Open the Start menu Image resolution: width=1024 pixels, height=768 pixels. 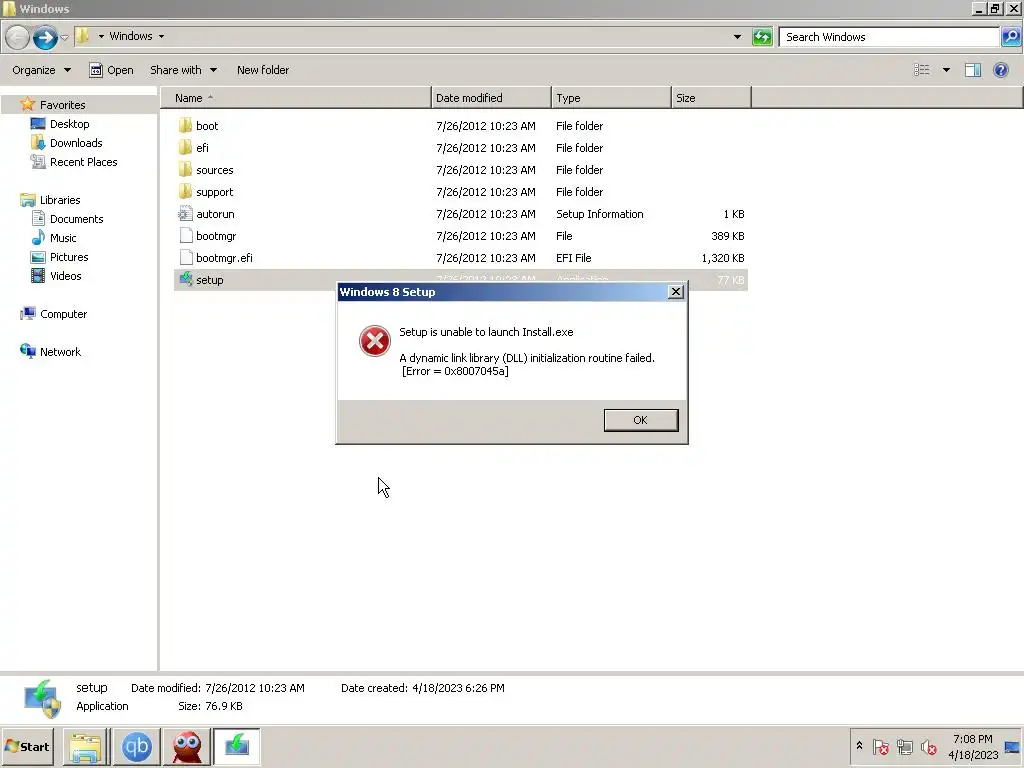[27, 746]
